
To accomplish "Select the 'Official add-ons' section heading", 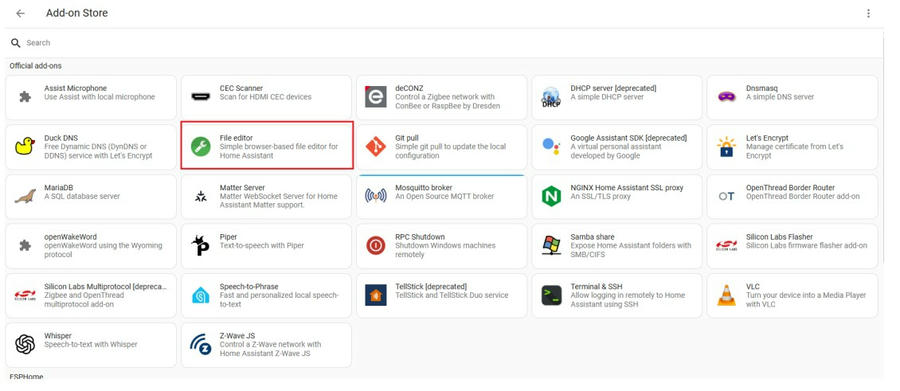I will click(36, 66).
